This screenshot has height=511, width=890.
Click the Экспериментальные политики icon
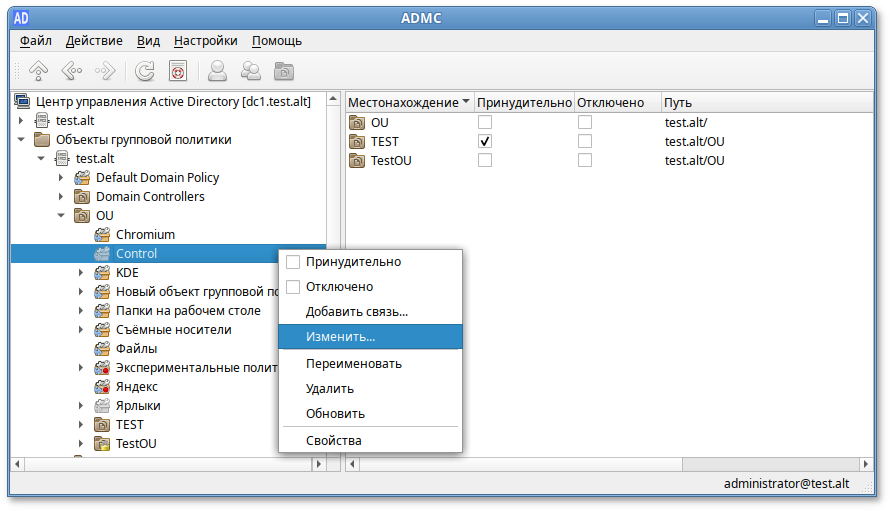pyautogui.click(x=102, y=368)
